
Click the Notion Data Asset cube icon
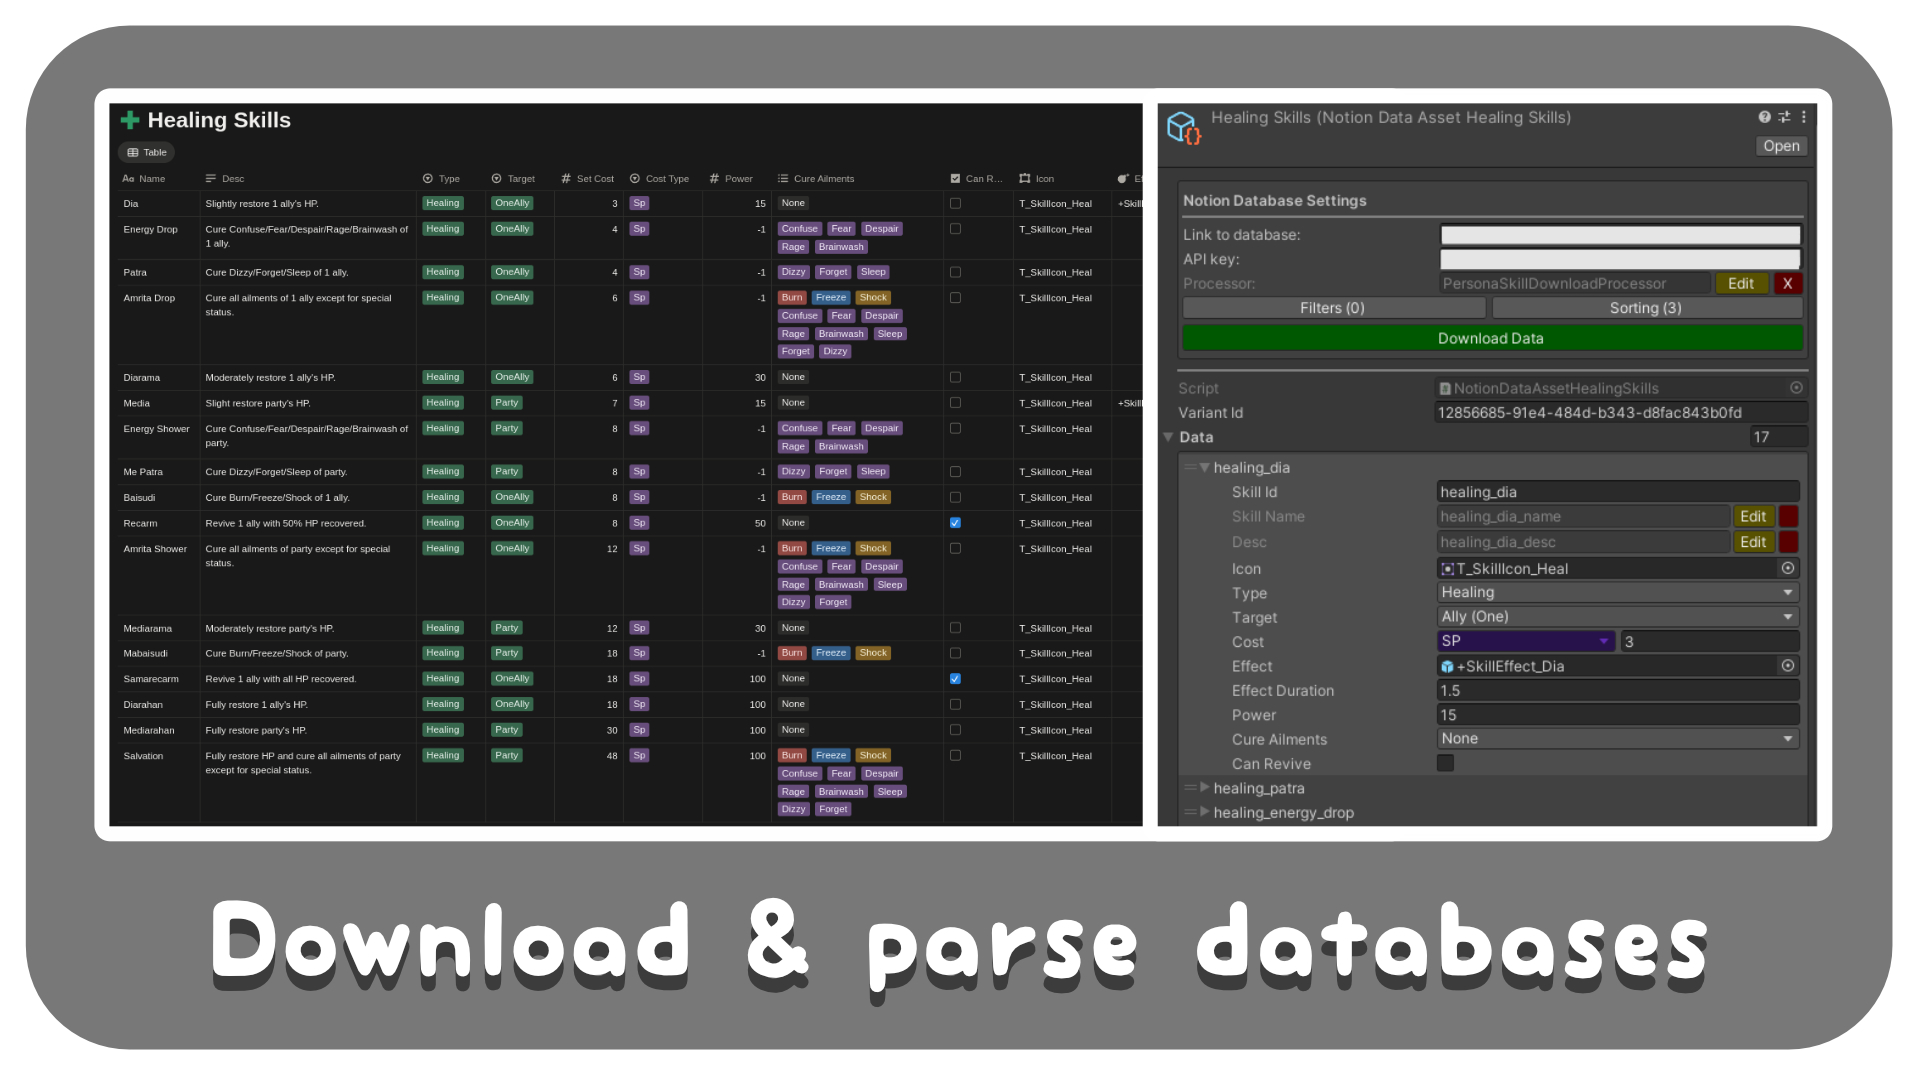(1183, 128)
